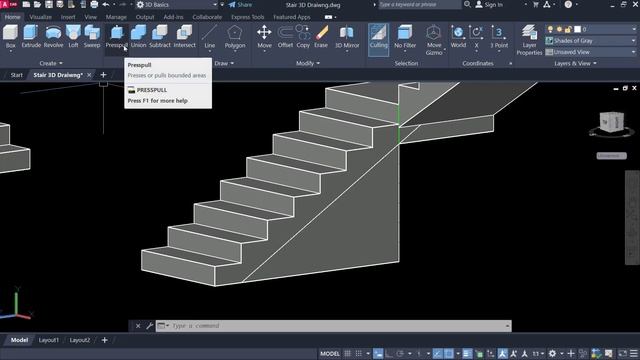The height and width of the screenshot is (360, 640).
Task: Open Layer Properties manager
Action: (529, 40)
